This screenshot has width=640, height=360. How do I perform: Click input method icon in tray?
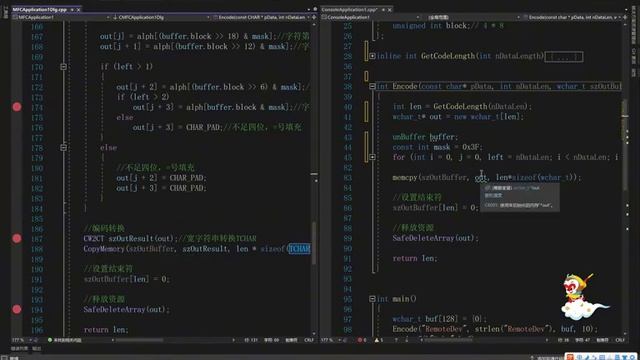click(570, 357)
